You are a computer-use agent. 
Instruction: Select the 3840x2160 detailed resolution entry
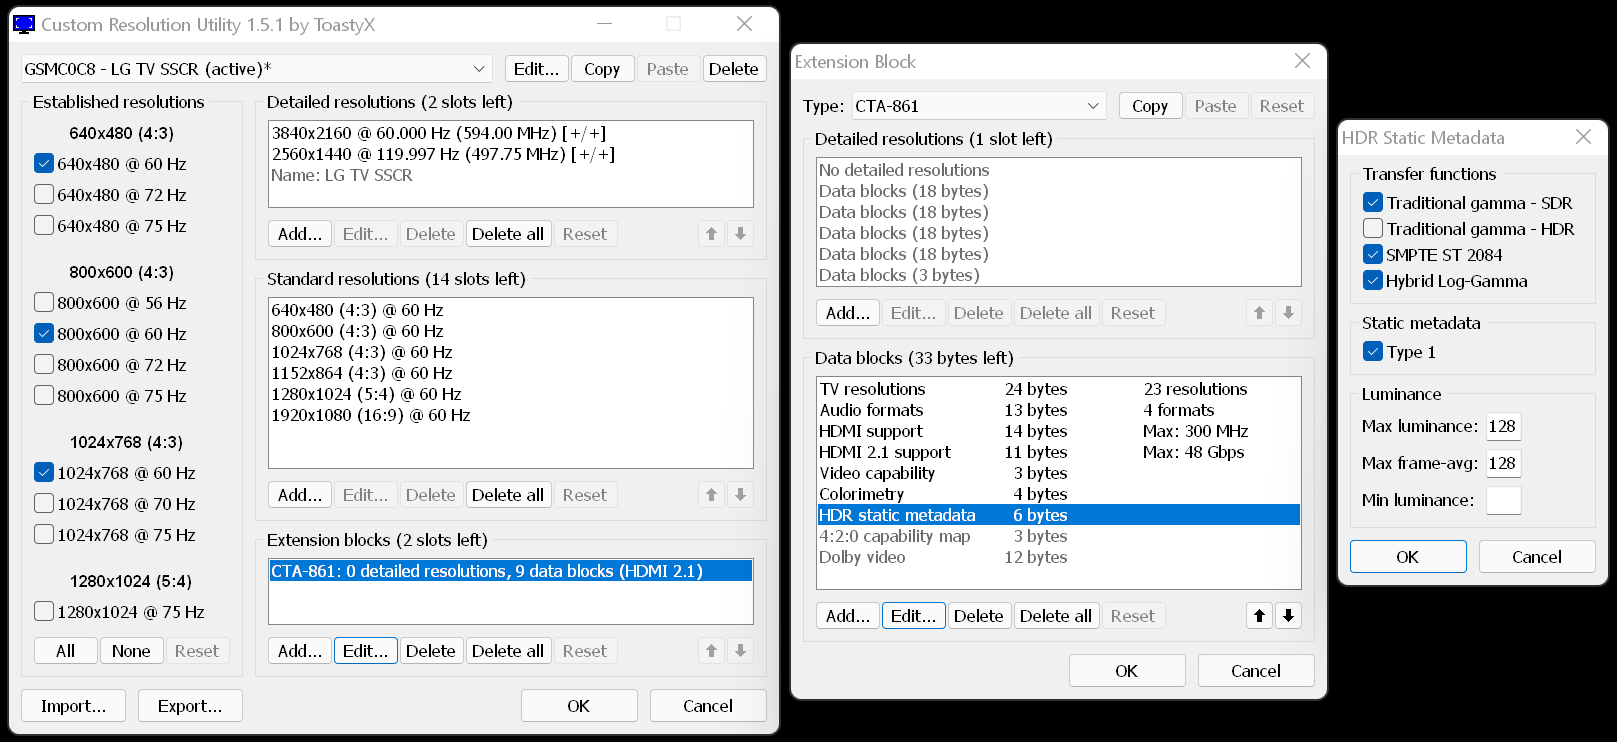(x=438, y=133)
